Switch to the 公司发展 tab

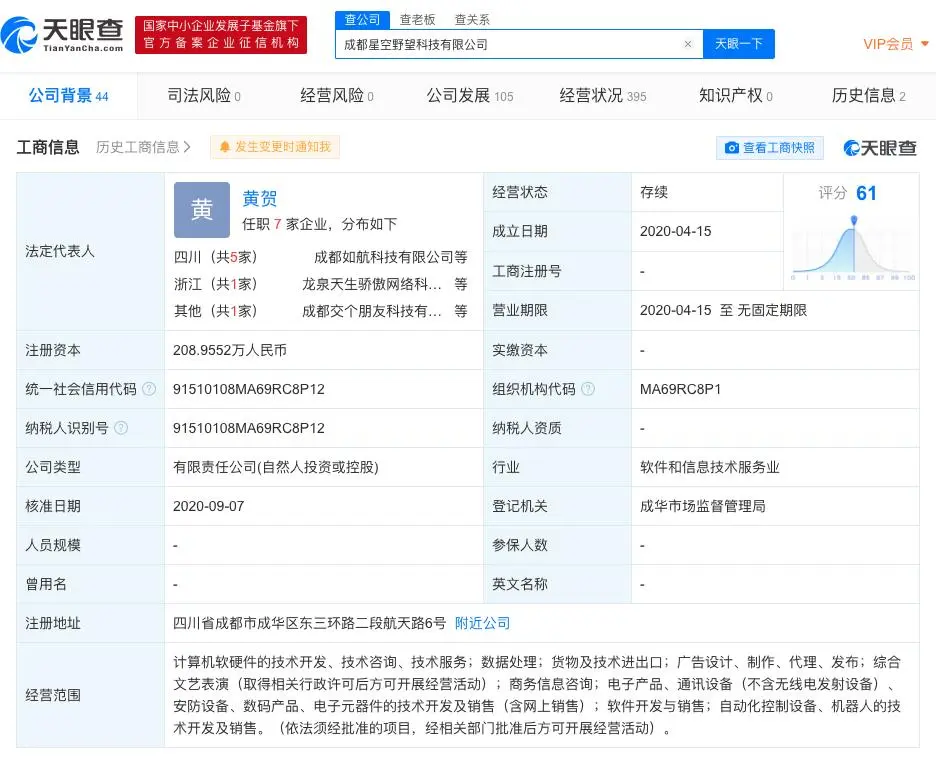pyautogui.click(x=470, y=96)
